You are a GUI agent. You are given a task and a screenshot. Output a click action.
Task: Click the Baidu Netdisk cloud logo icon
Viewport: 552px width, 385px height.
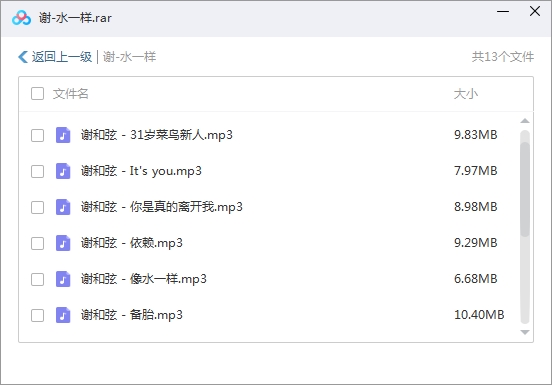(21, 18)
